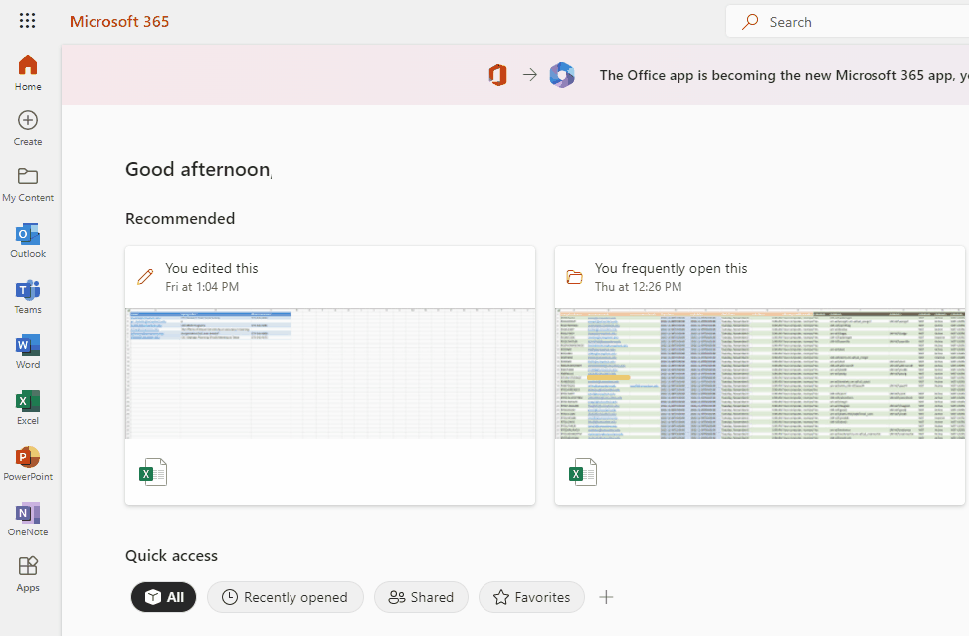Screen dimensions: 969x636
Task: Launch Word from the sidebar
Action: (28, 352)
